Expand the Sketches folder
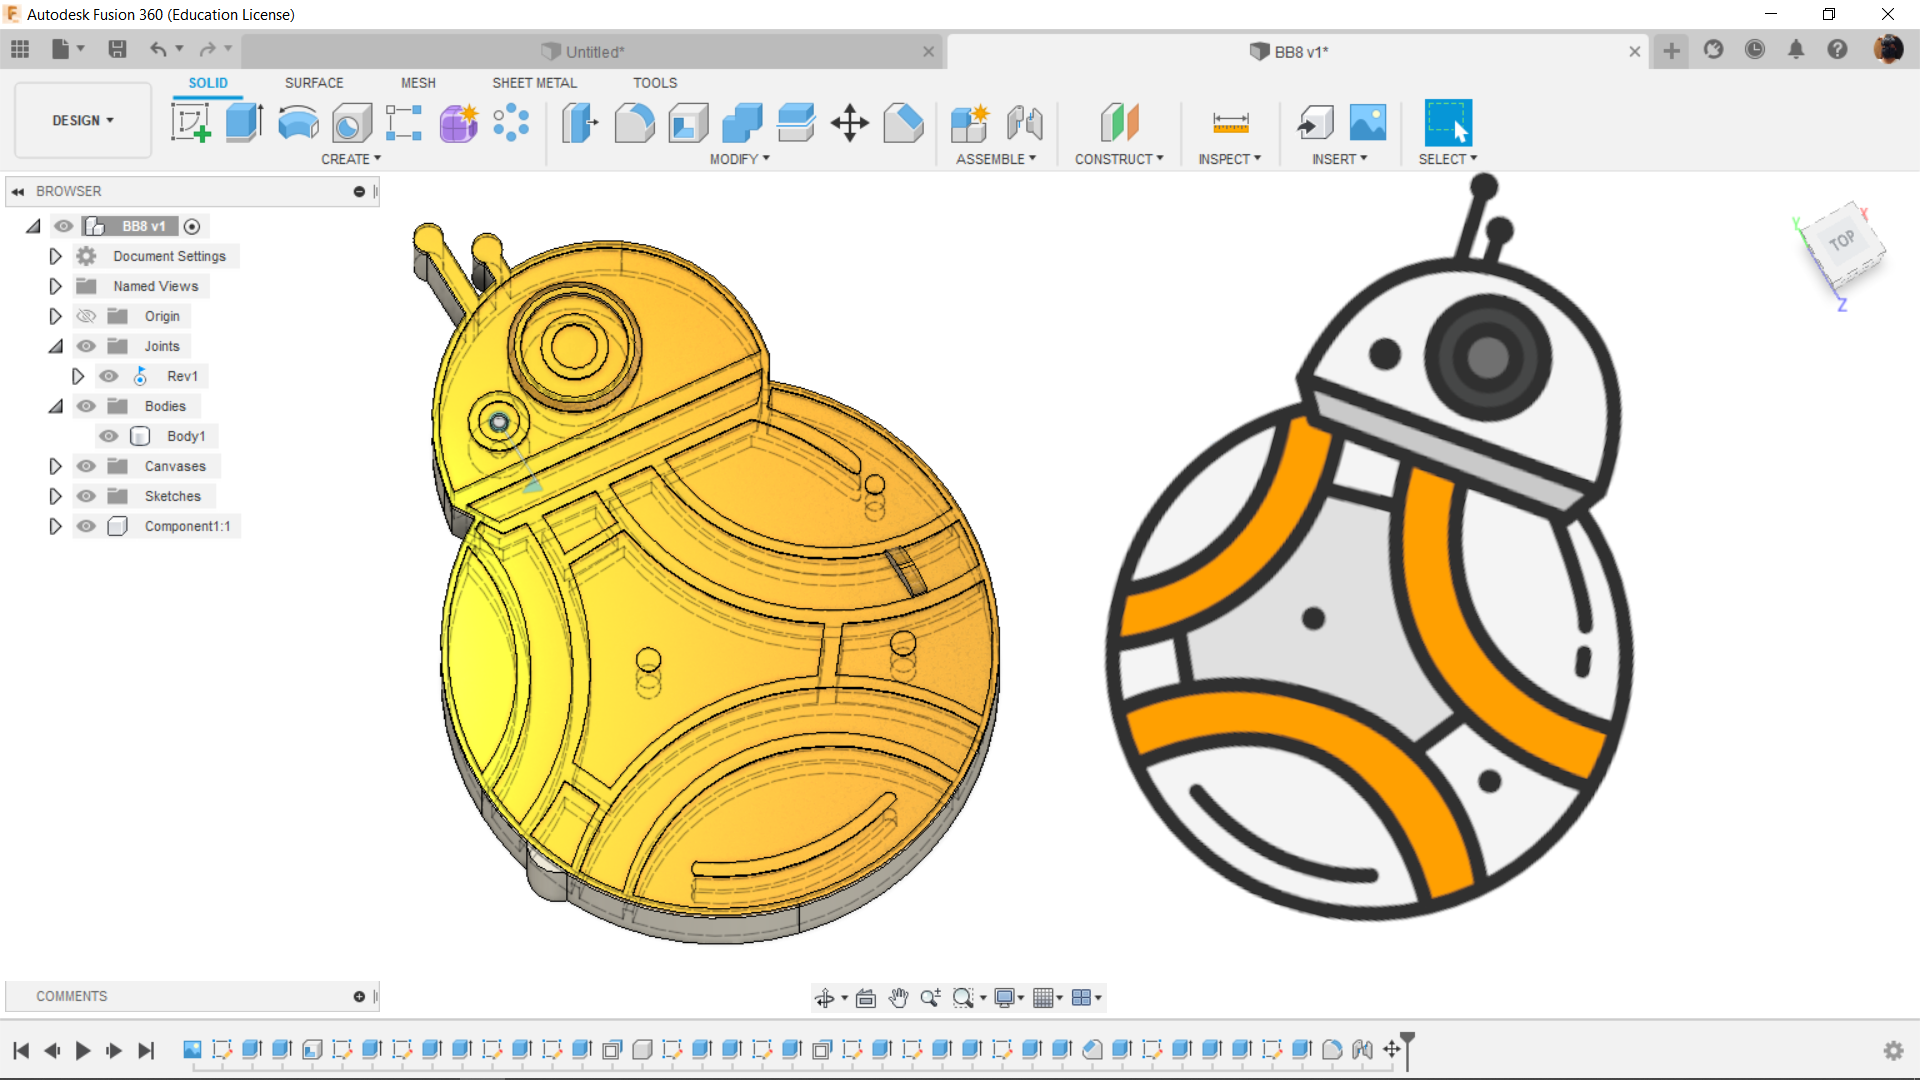This screenshot has width=1920, height=1080. pyautogui.click(x=55, y=496)
